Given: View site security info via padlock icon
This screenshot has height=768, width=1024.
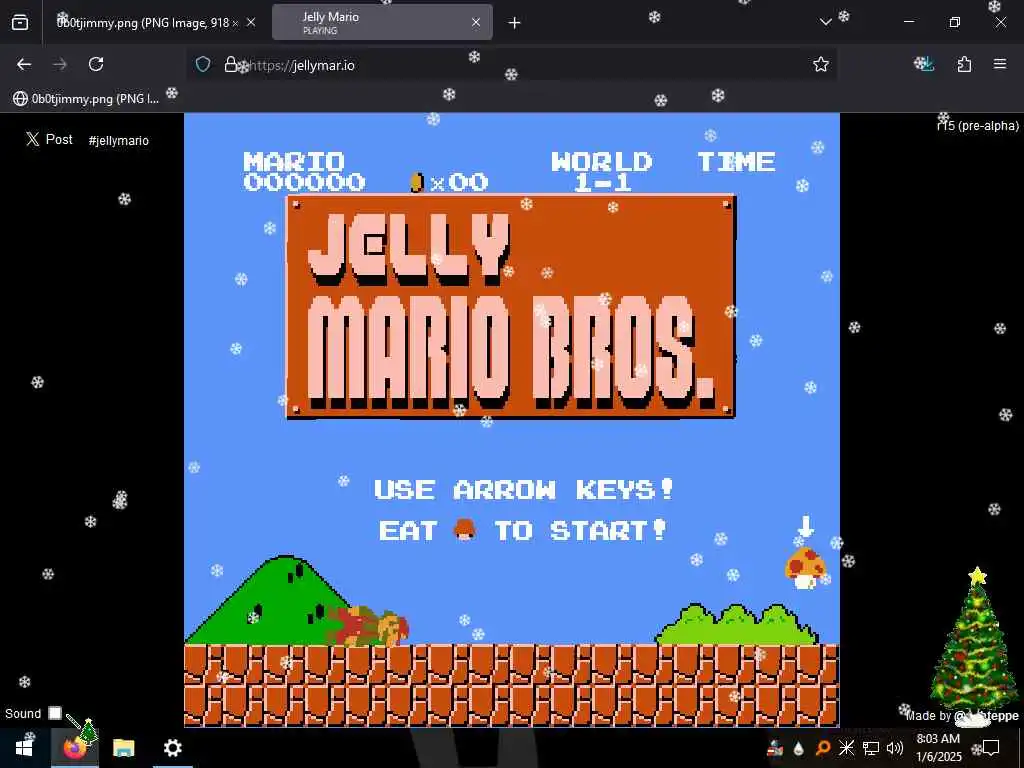Looking at the screenshot, I should (231, 65).
